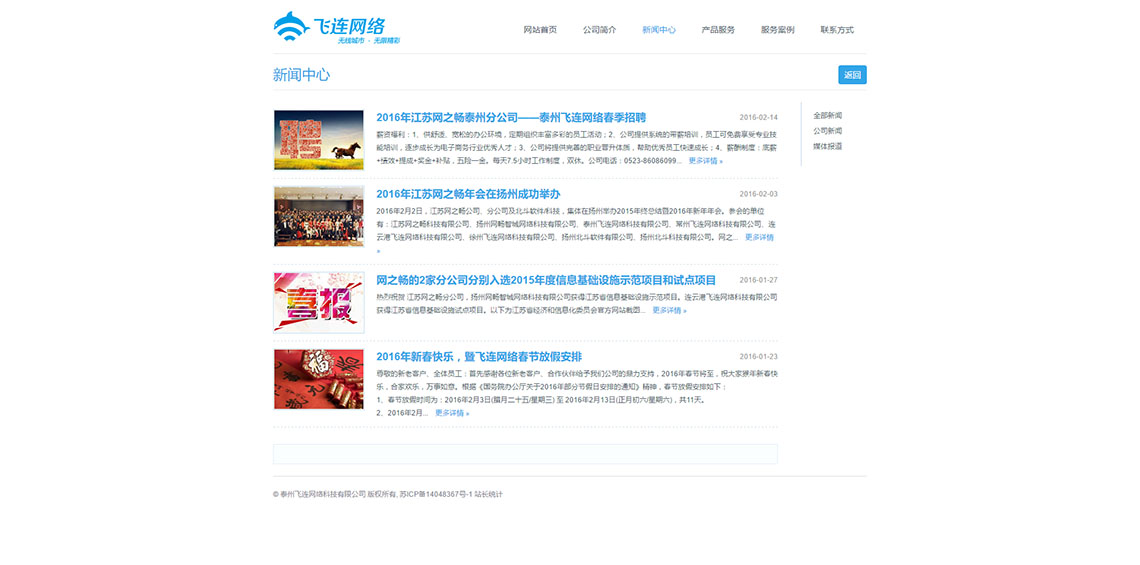The image size is (1140, 565).
Task: Click the blue 返回 button
Action: [x=852, y=75]
